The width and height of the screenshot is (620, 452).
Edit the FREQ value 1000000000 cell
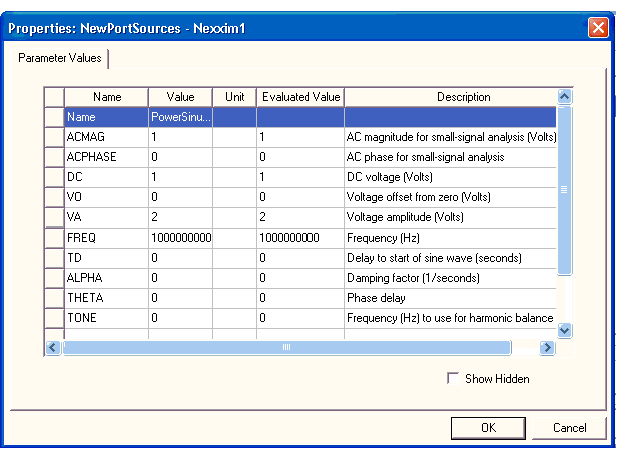(180, 238)
